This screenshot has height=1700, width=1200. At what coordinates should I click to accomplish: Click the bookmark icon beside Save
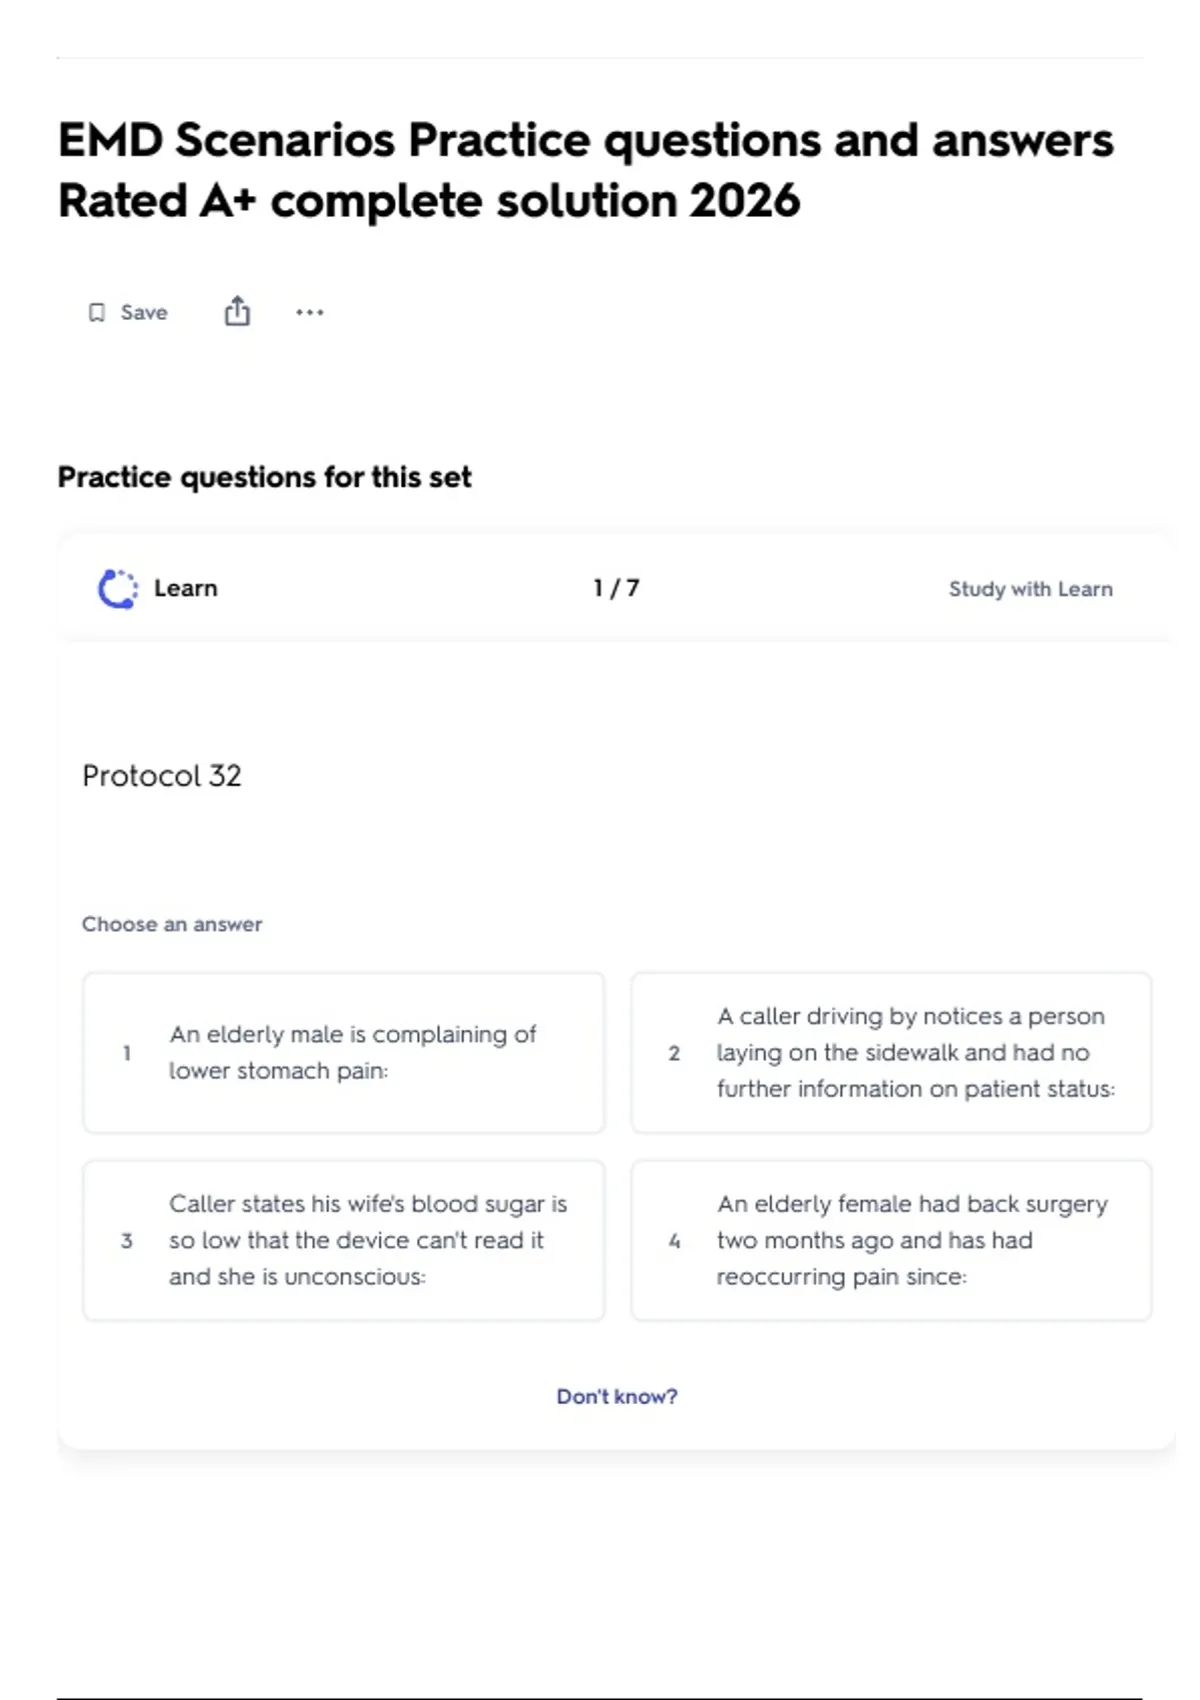tap(96, 313)
